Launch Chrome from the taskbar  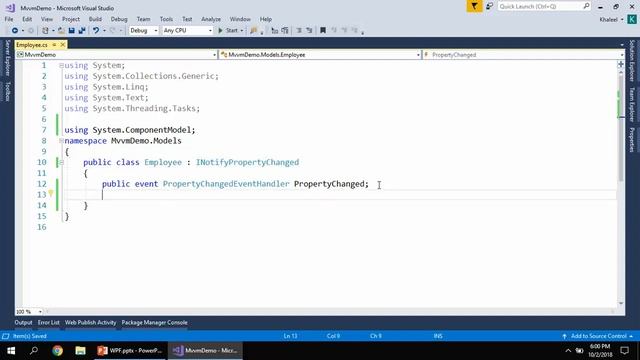click(x=58, y=351)
